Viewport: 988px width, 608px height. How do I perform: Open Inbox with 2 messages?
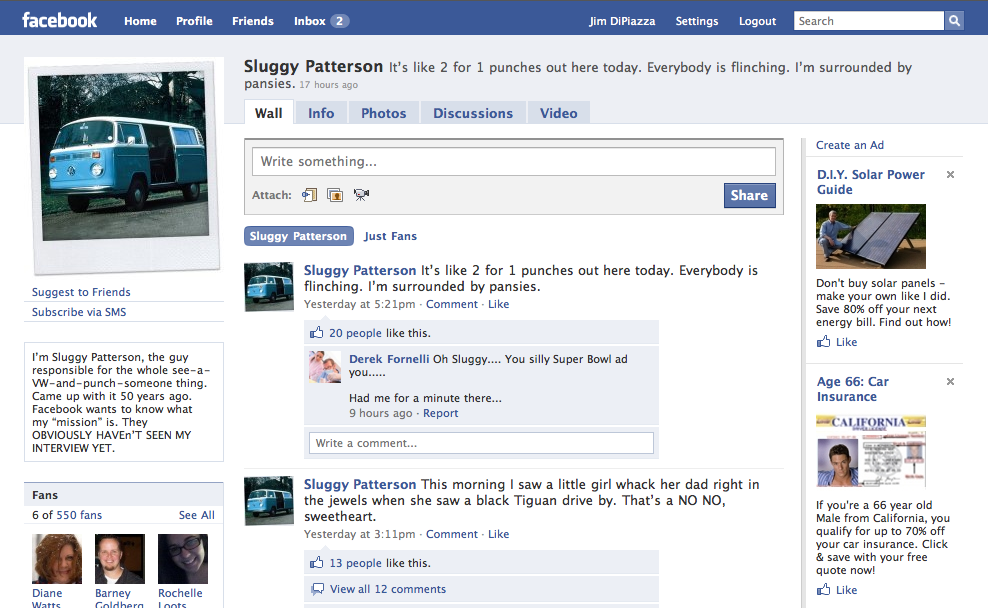click(x=321, y=21)
